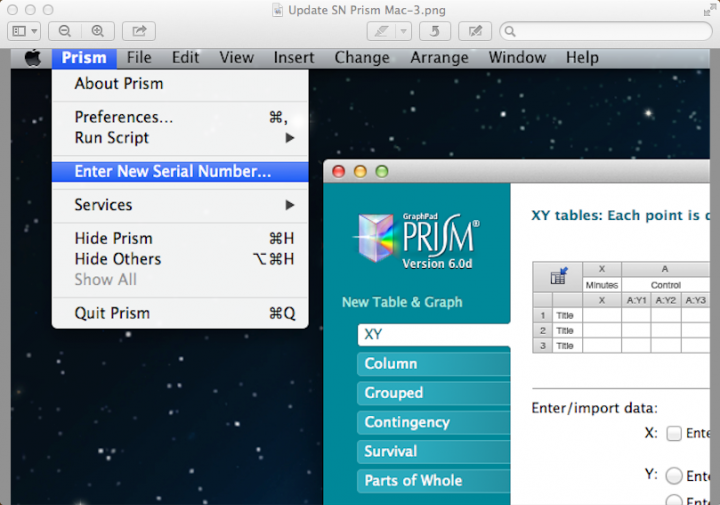
Task: Close the Prism welcome dialog with red button
Action: click(x=339, y=172)
